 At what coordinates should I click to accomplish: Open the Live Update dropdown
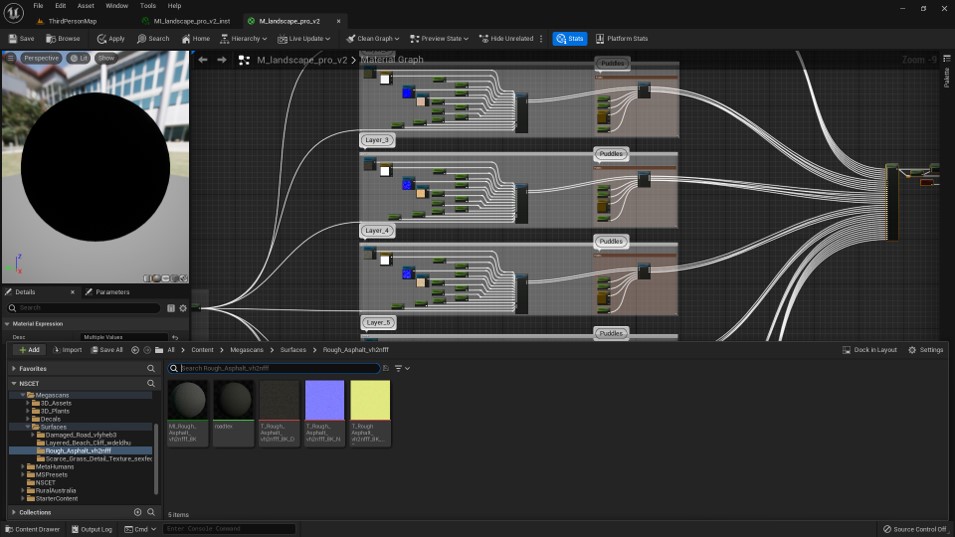tap(306, 39)
